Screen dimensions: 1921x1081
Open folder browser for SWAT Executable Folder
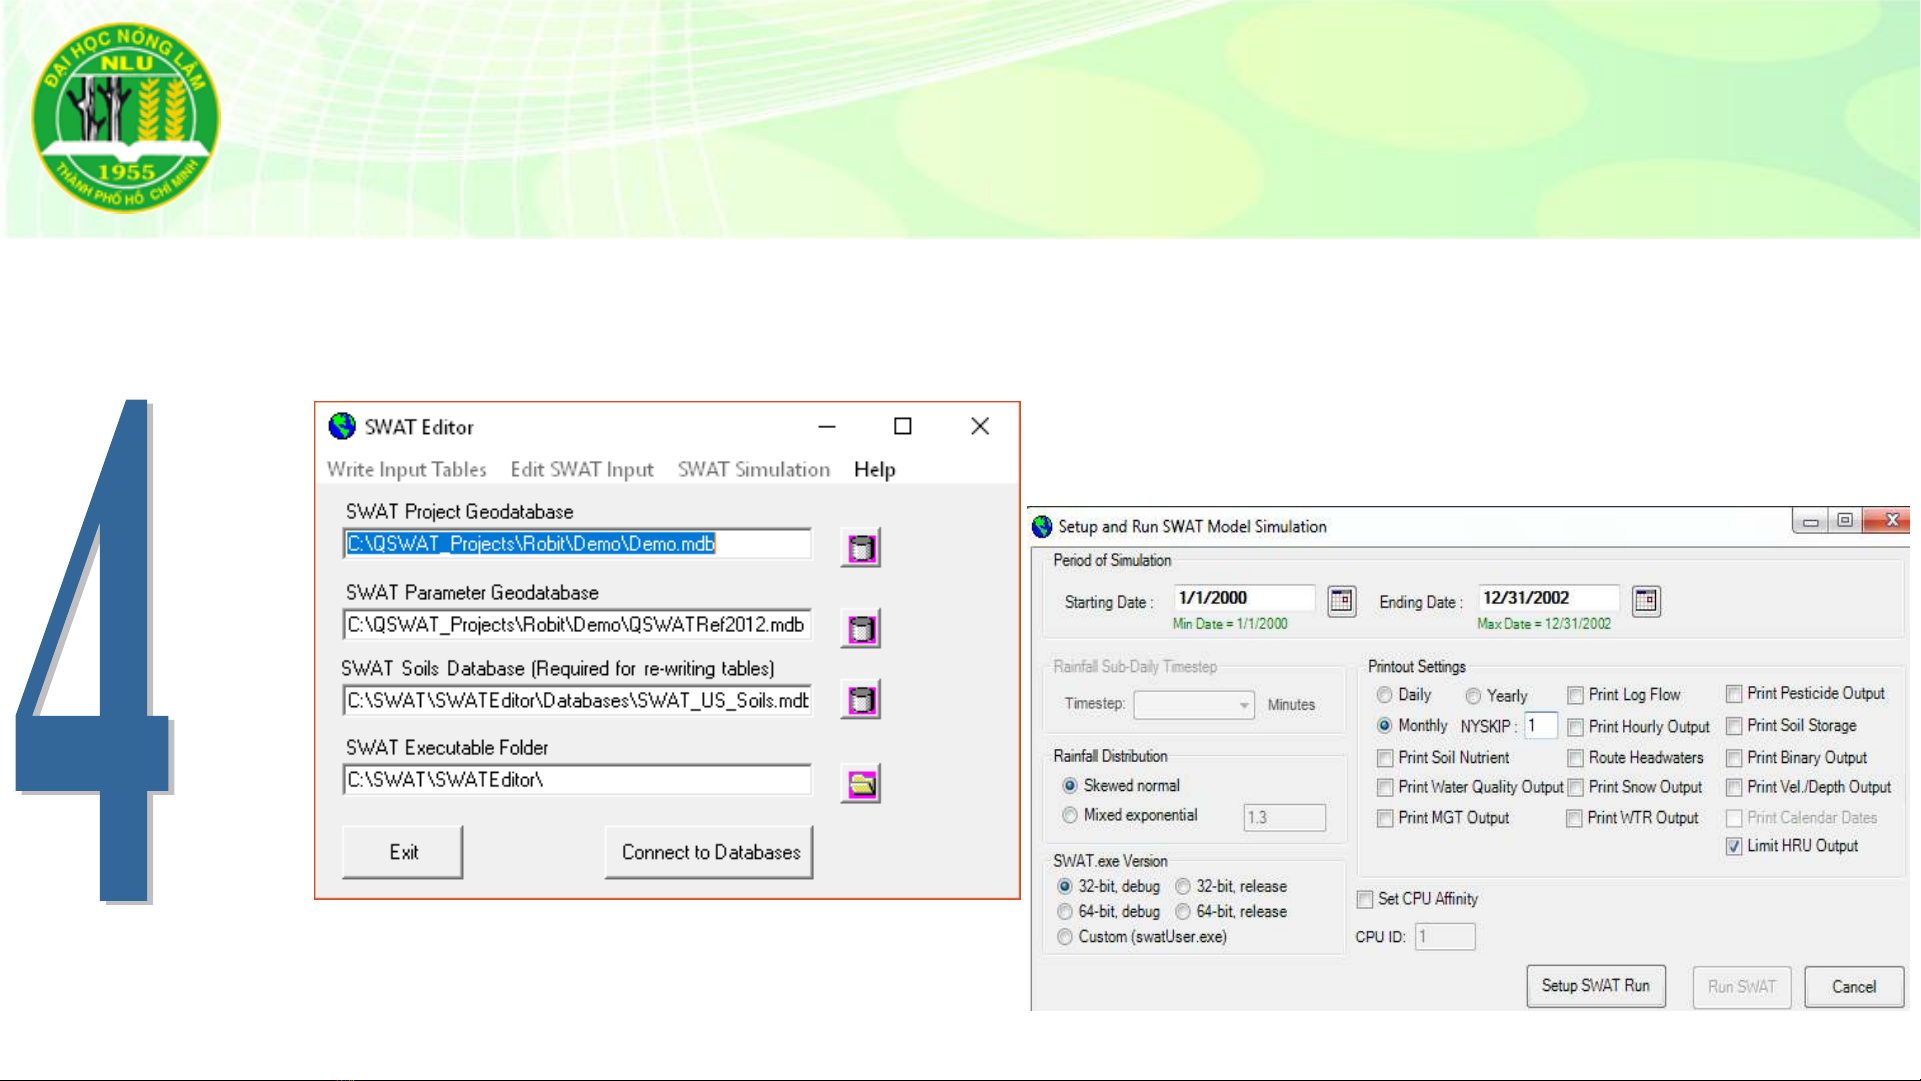pos(861,784)
